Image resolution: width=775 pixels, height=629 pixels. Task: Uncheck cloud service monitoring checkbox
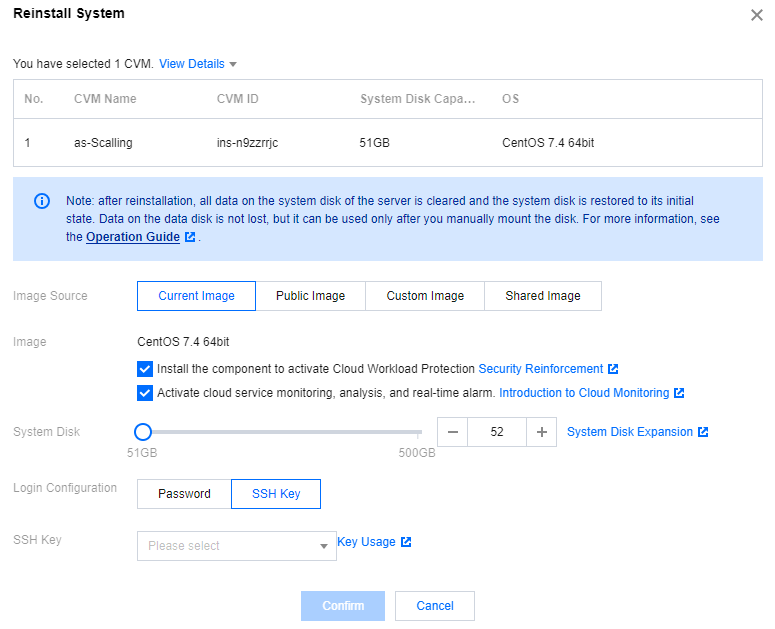pyautogui.click(x=145, y=393)
